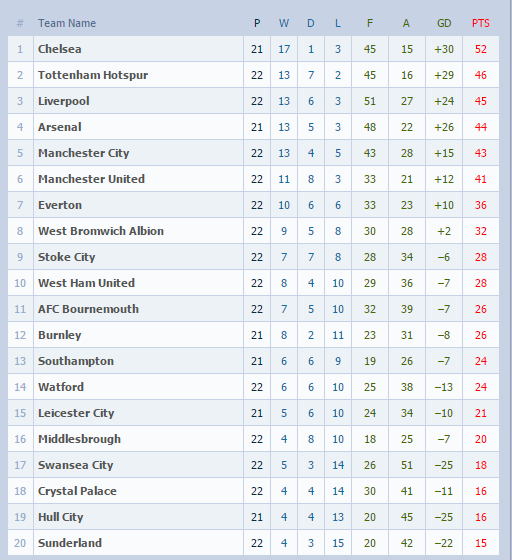Select Manchester United team name
The height and width of the screenshot is (560, 512).
click(91, 179)
